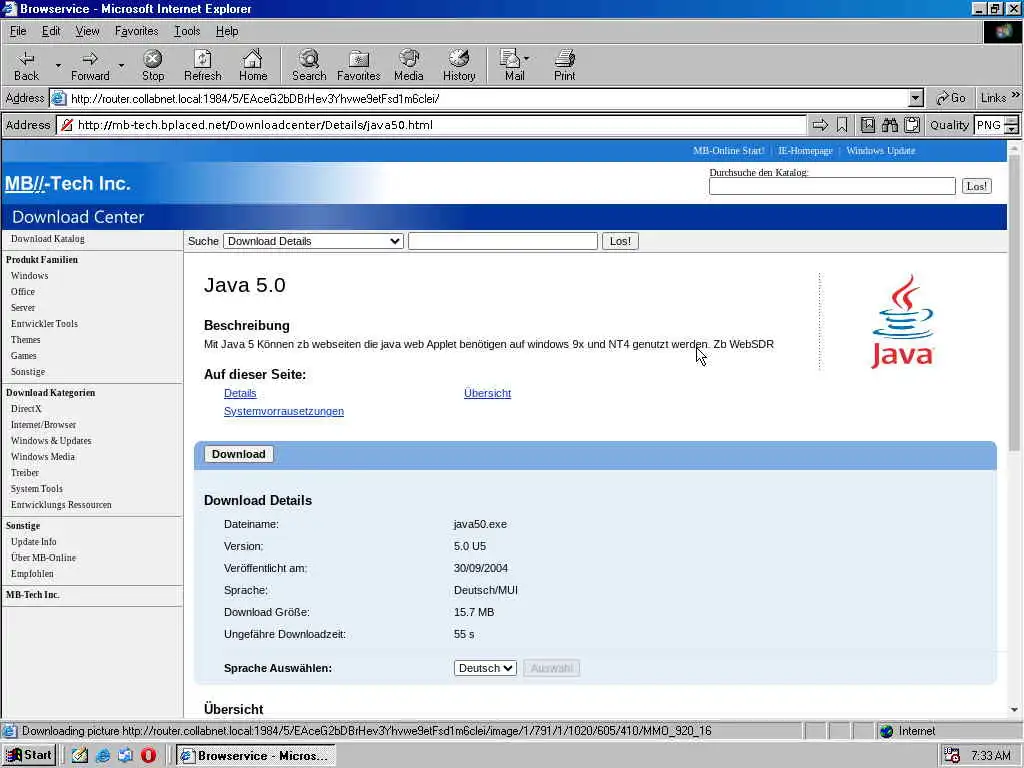Image resolution: width=1024 pixels, height=768 pixels.
Task: Open Internet Explorer from quick launch
Action: [x=103, y=756]
